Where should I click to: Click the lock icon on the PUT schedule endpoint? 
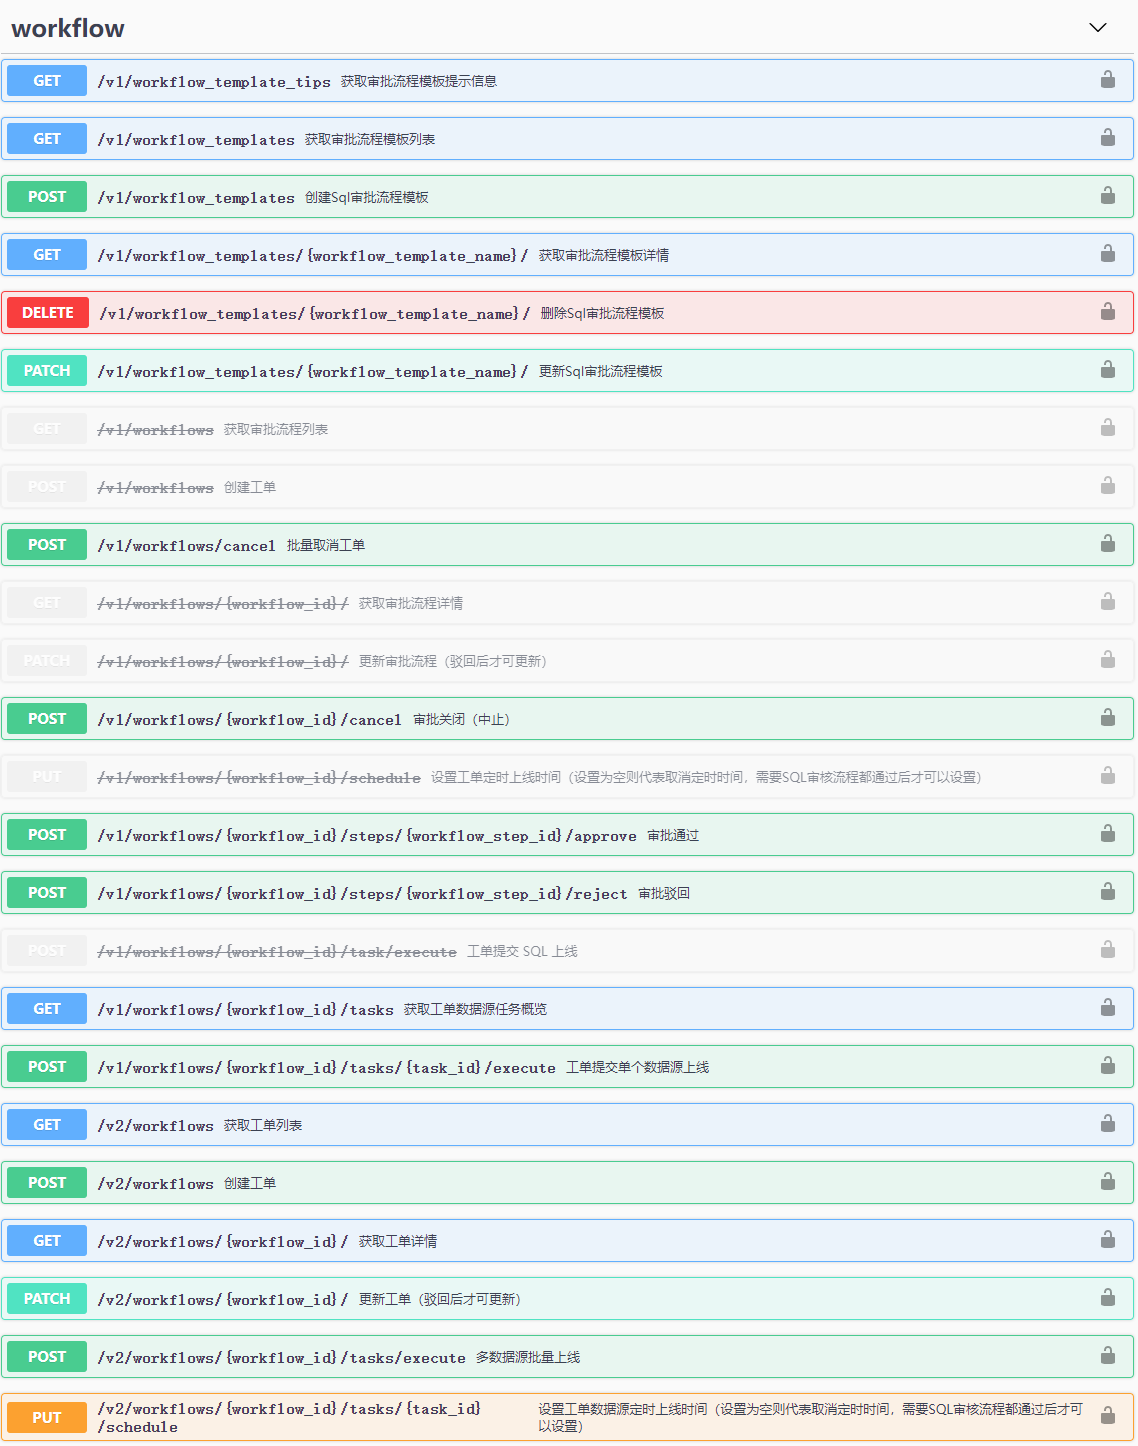click(x=1108, y=1417)
